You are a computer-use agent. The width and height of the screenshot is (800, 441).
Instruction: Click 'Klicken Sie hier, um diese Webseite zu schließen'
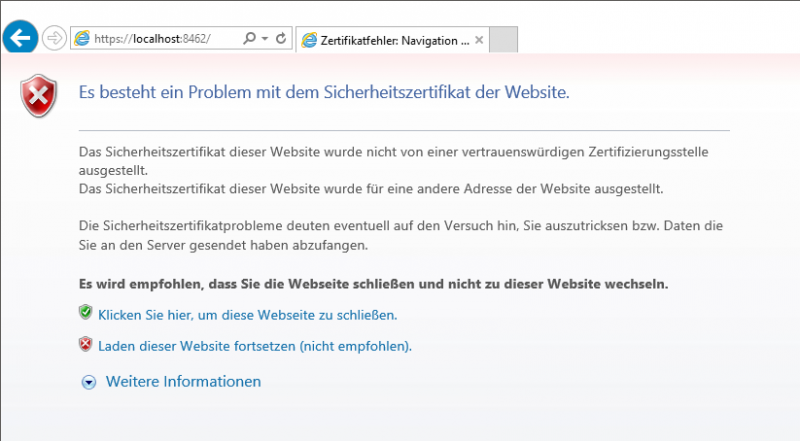247,315
